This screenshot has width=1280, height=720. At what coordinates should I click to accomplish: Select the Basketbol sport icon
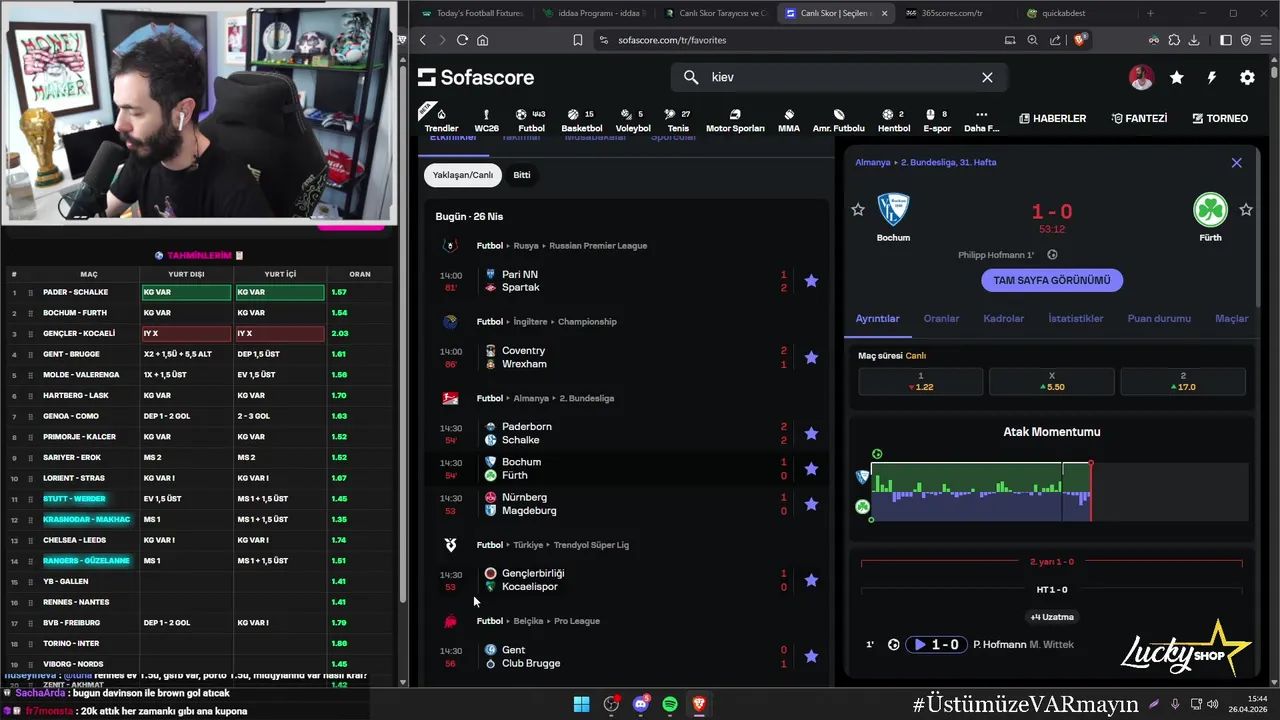click(582, 120)
